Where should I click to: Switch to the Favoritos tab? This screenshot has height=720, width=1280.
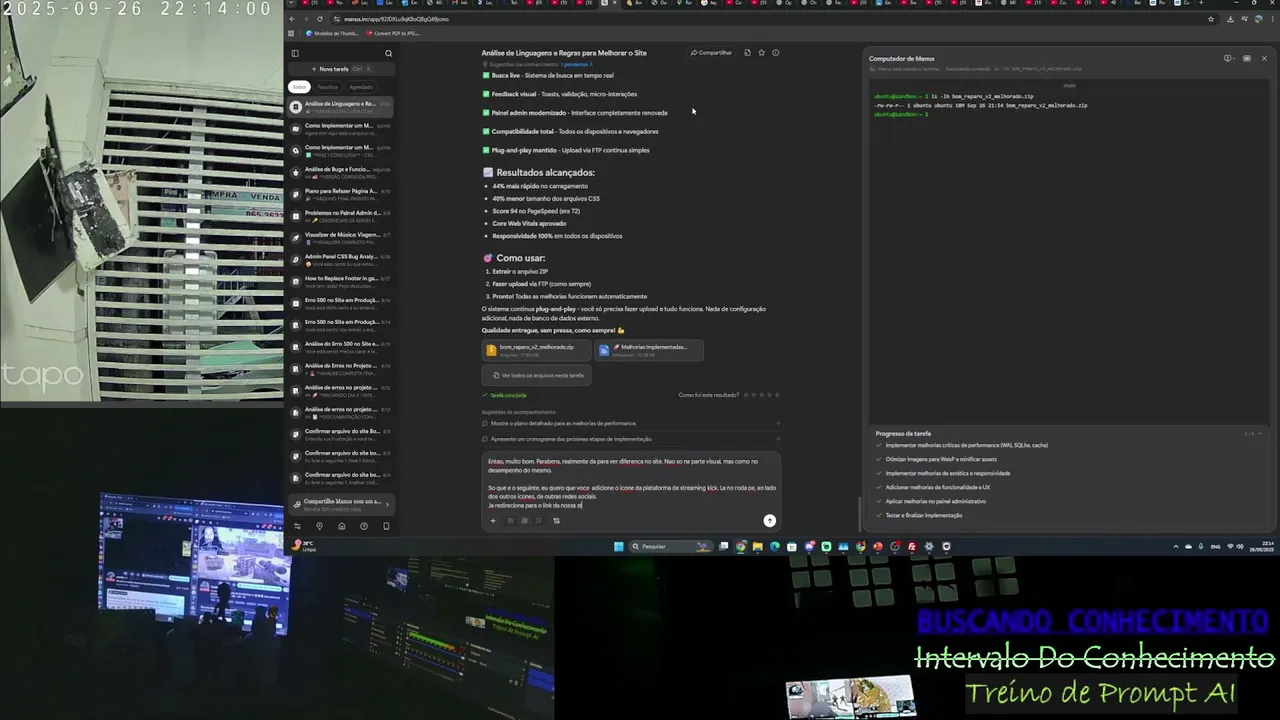328,87
